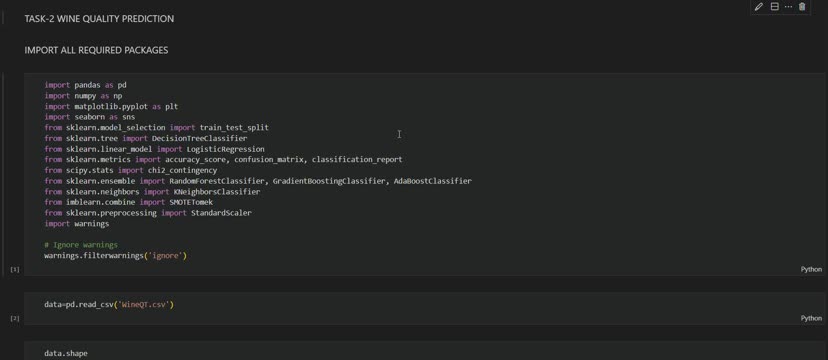Delete the cell with trash icon
Image resolution: width=828 pixels, height=360 pixels.
pos(802,7)
